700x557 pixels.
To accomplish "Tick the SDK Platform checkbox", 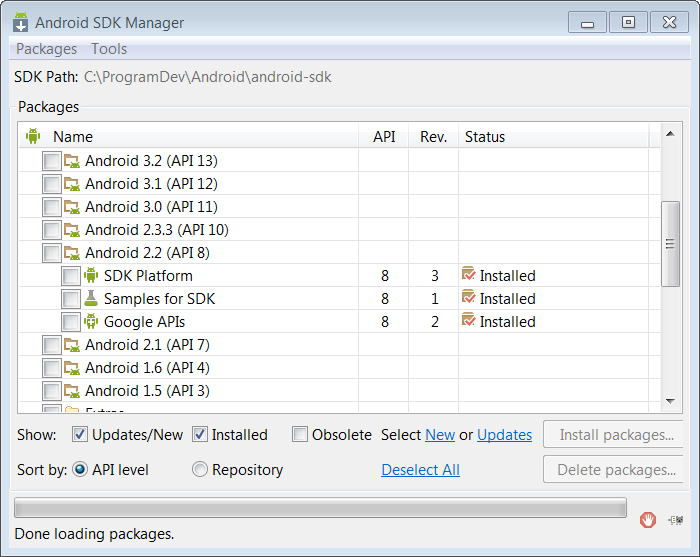I will tap(71, 276).
